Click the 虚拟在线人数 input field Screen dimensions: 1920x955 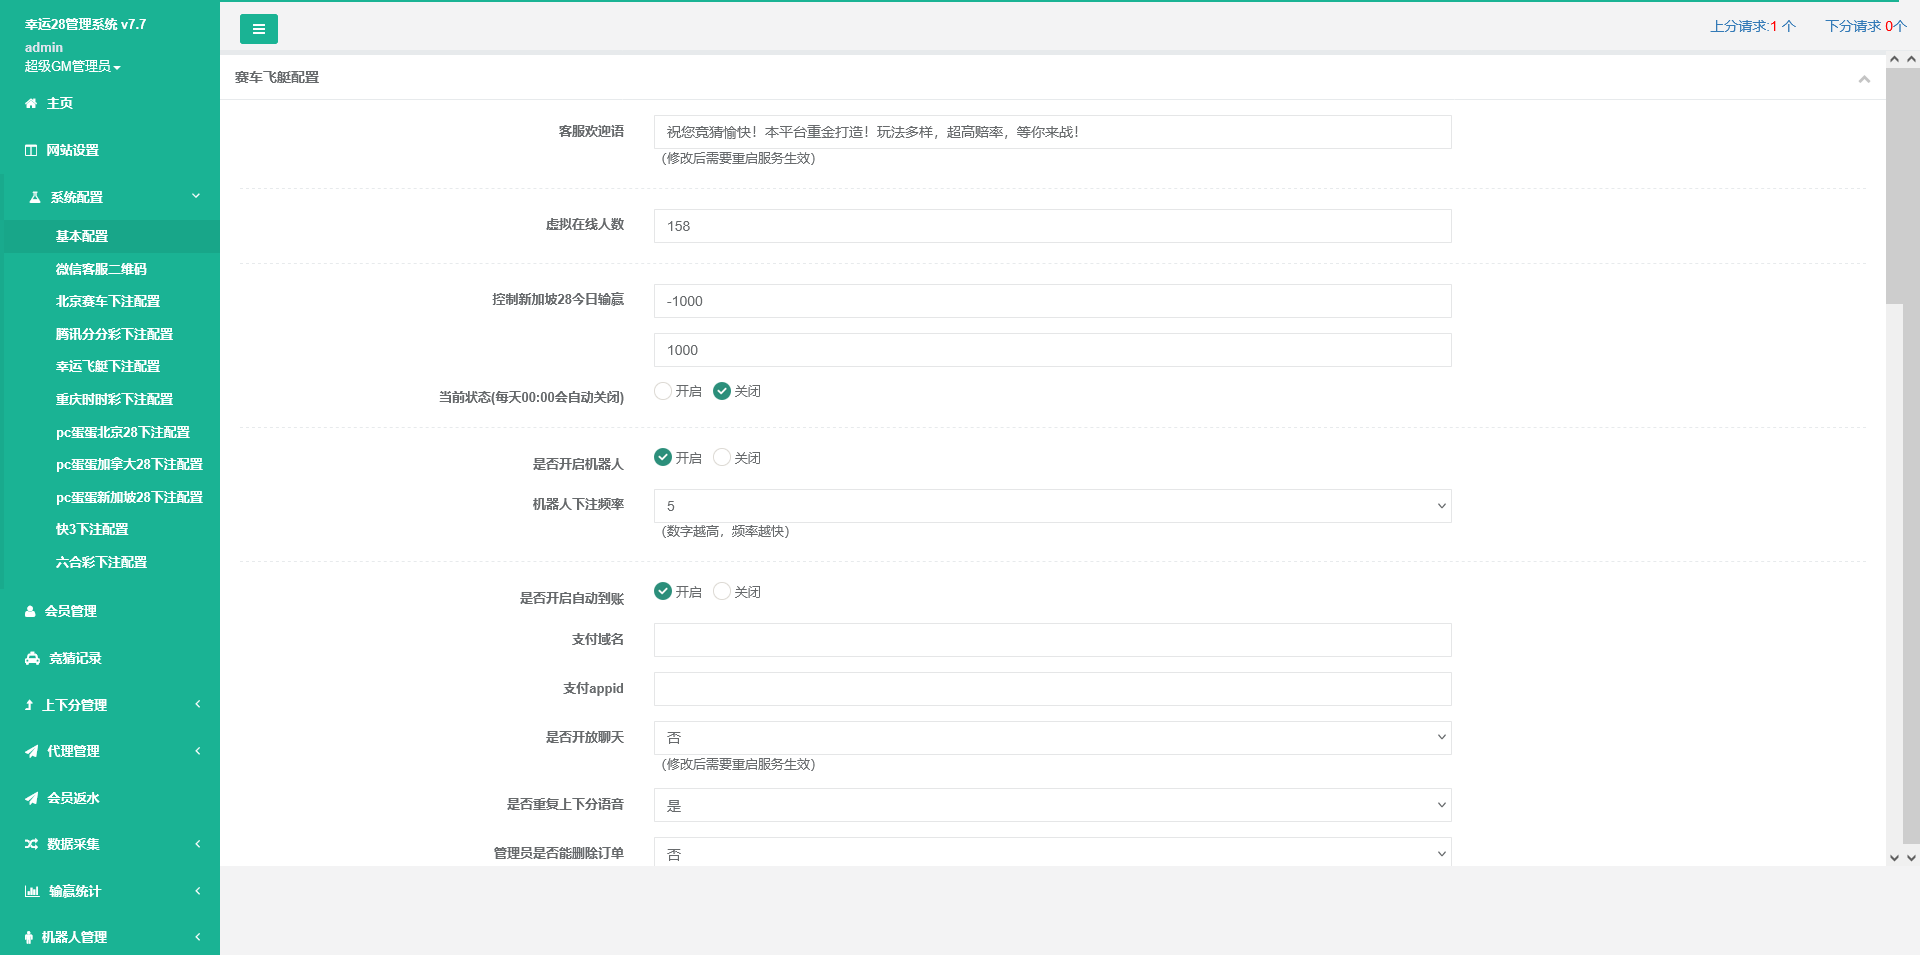tap(1052, 226)
